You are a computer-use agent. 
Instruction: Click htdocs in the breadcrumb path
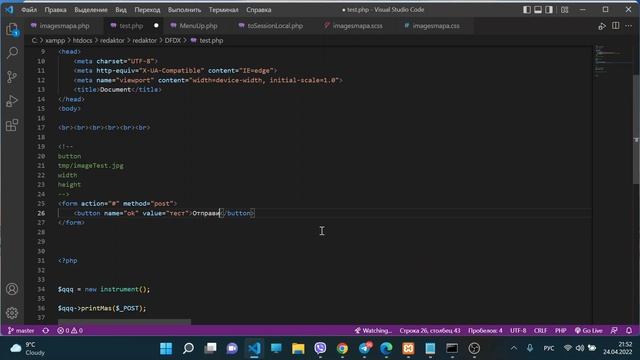click(x=82, y=40)
